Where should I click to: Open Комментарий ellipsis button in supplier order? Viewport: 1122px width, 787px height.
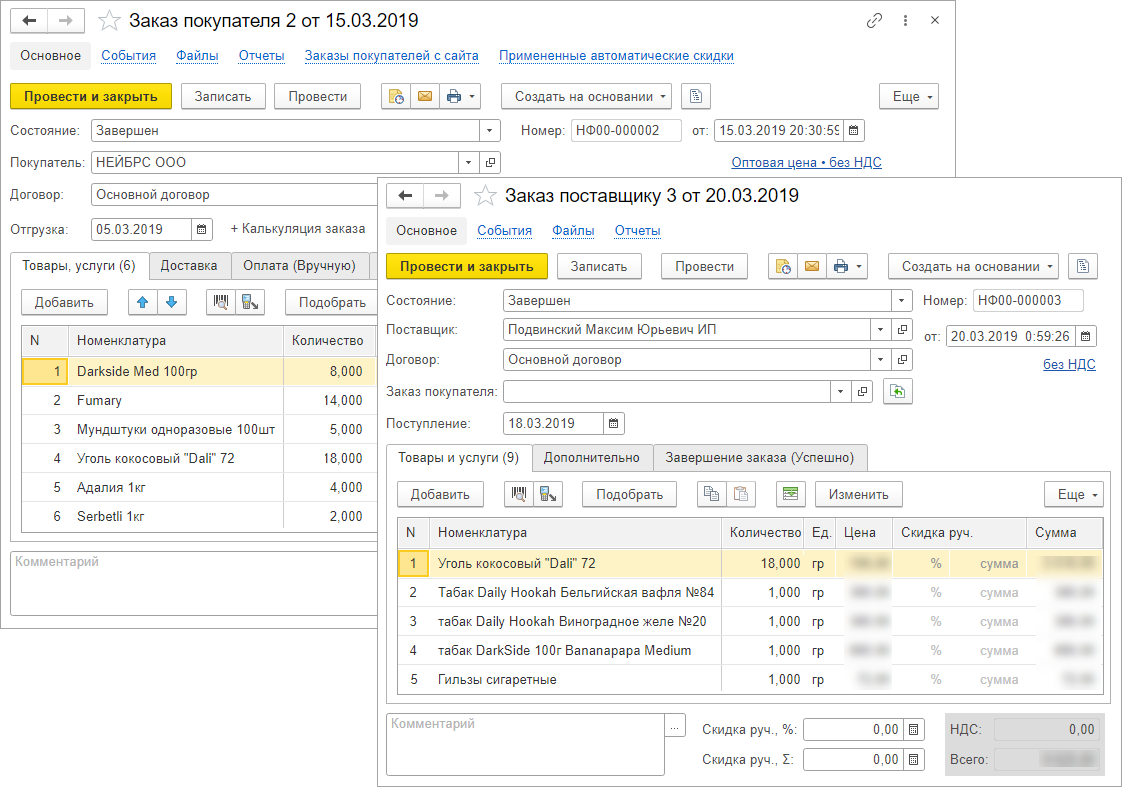[675, 727]
